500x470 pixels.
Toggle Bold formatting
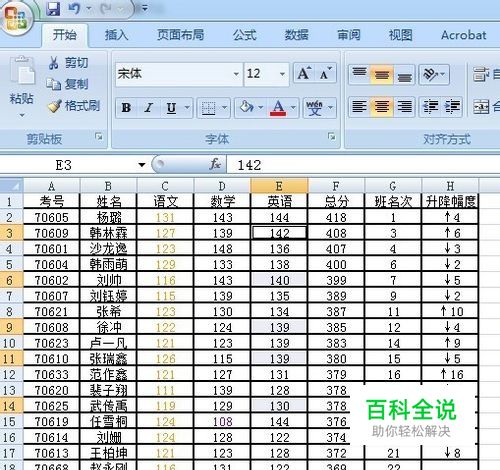click(126, 108)
